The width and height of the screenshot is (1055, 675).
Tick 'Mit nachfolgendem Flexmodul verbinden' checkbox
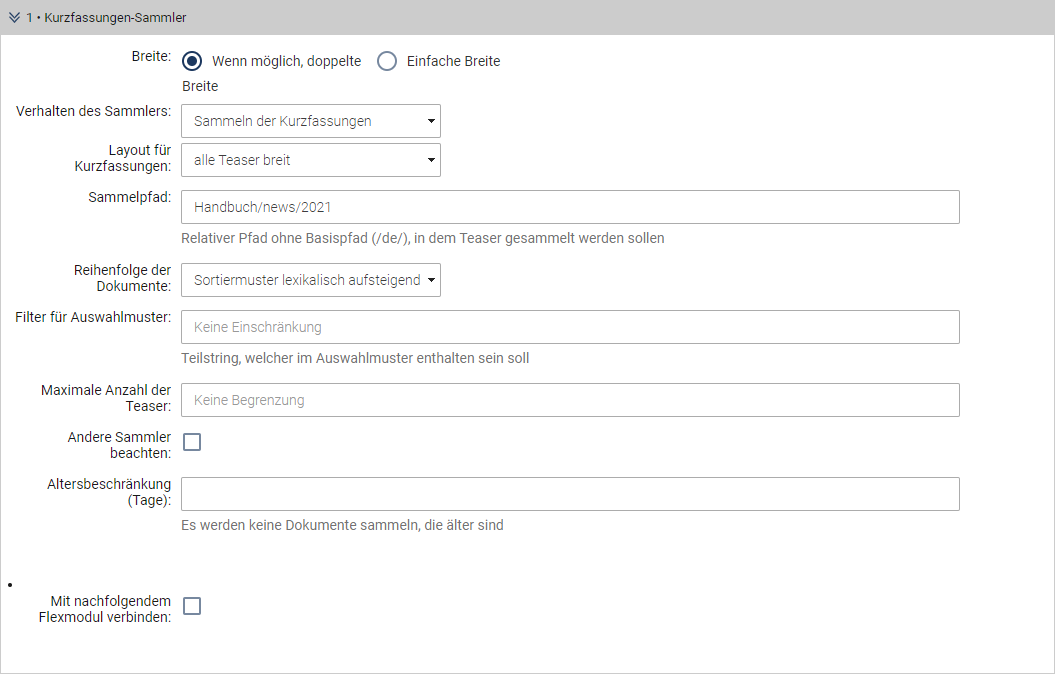click(x=192, y=606)
